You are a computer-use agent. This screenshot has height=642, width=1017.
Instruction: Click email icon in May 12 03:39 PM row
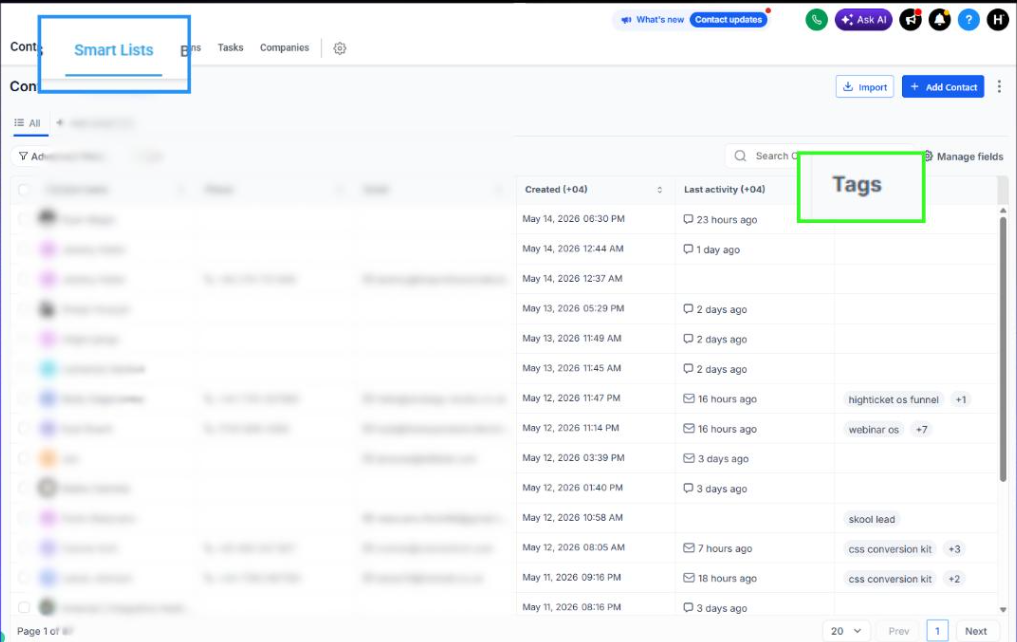point(689,458)
